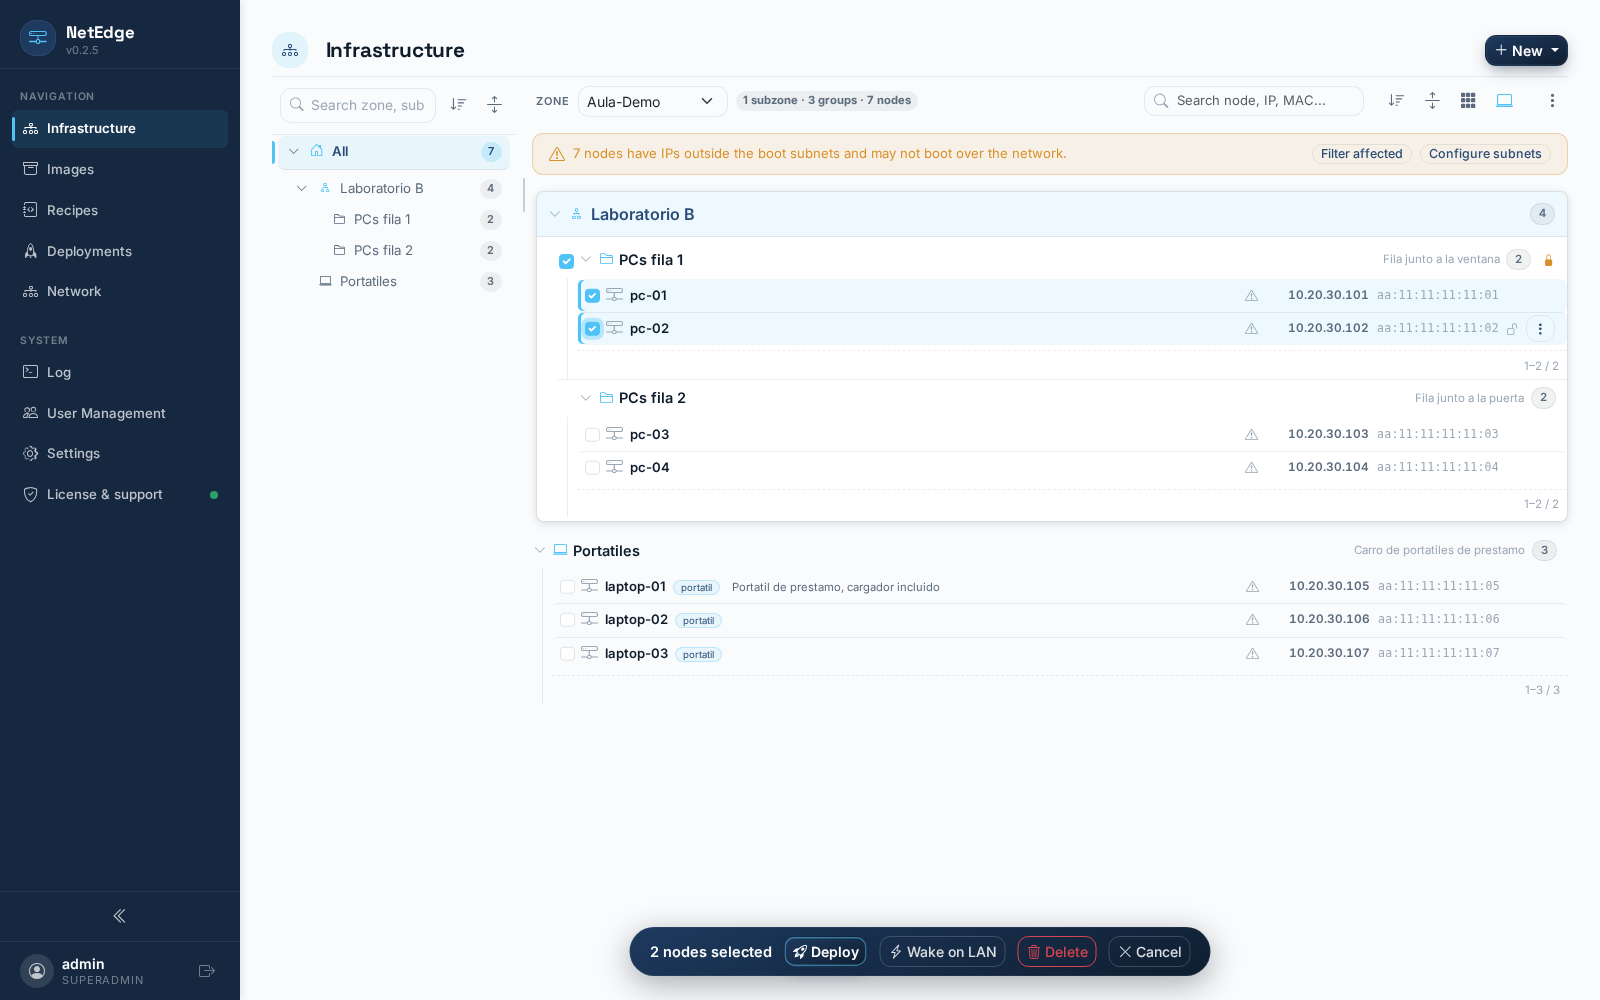Check the laptop-02 checkbox
Image resolution: width=1600 pixels, height=1000 pixels.
pyautogui.click(x=567, y=620)
